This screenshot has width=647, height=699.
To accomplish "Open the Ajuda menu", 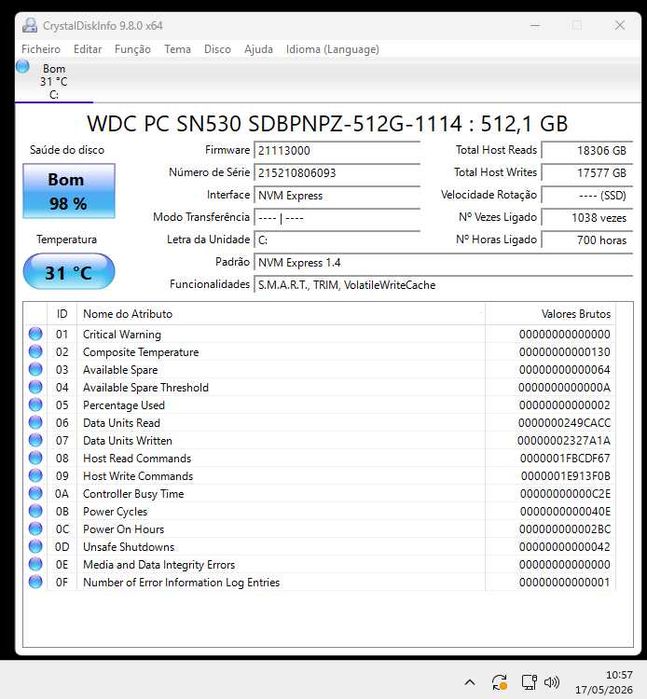I will (x=258, y=49).
